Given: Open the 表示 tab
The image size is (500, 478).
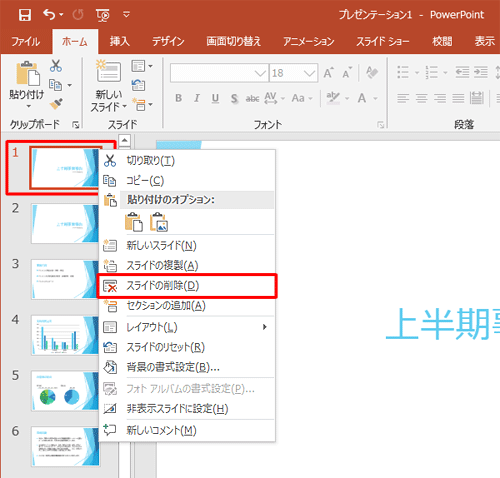Looking at the screenshot, I should pyautogui.click(x=485, y=41).
